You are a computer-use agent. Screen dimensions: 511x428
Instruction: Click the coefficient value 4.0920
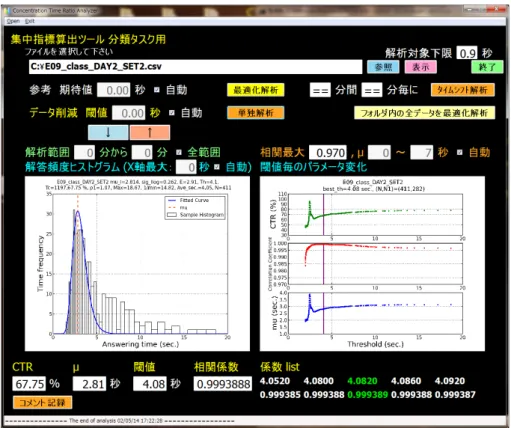click(450, 381)
